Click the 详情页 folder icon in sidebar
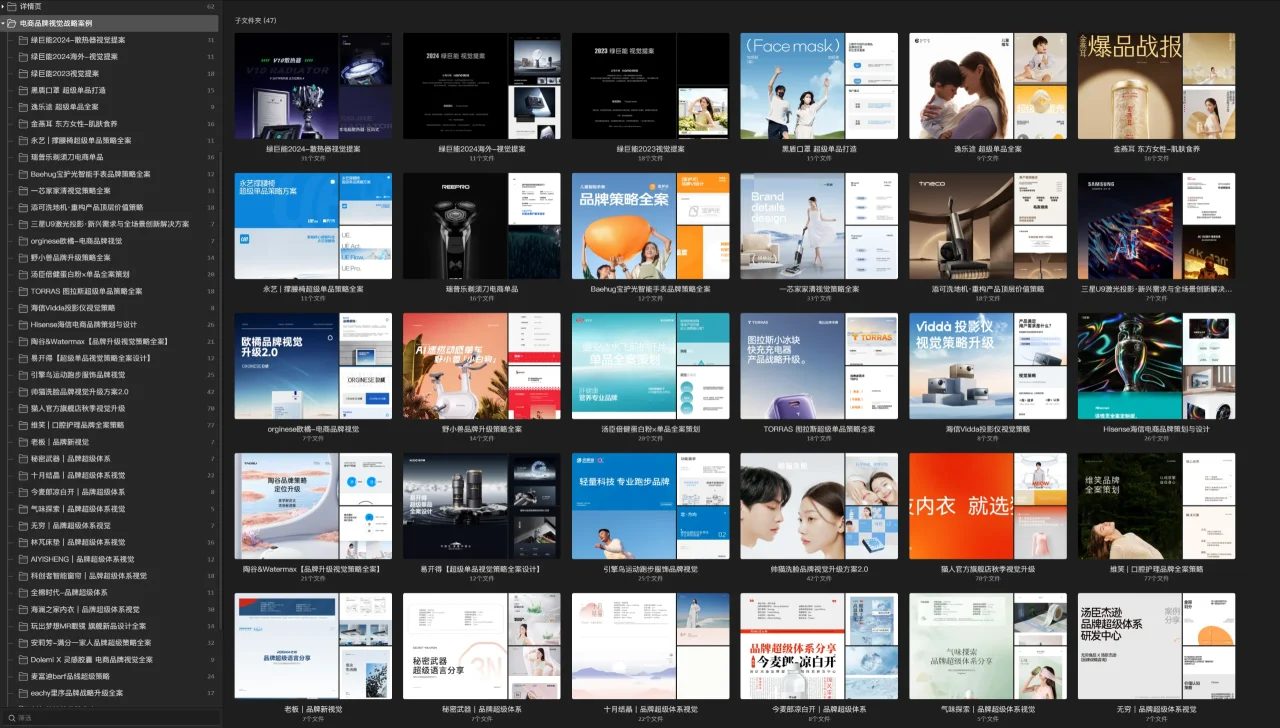The height and width of the screenshot is (728, 1280). pyautogui.click(x=12, y=6)
